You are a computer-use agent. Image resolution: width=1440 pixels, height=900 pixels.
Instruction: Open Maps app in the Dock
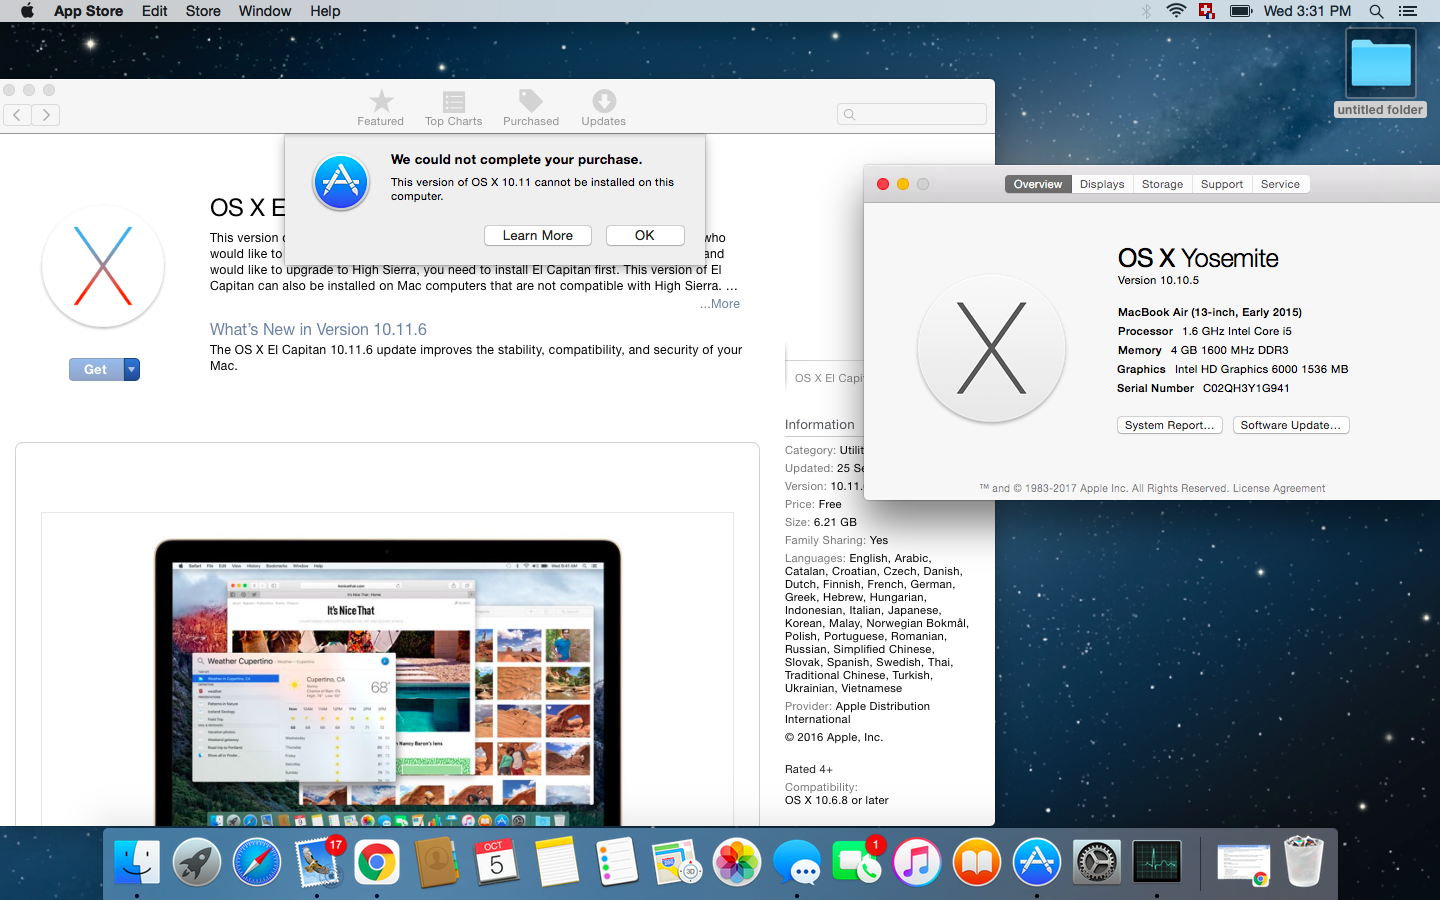coord(677,862)
